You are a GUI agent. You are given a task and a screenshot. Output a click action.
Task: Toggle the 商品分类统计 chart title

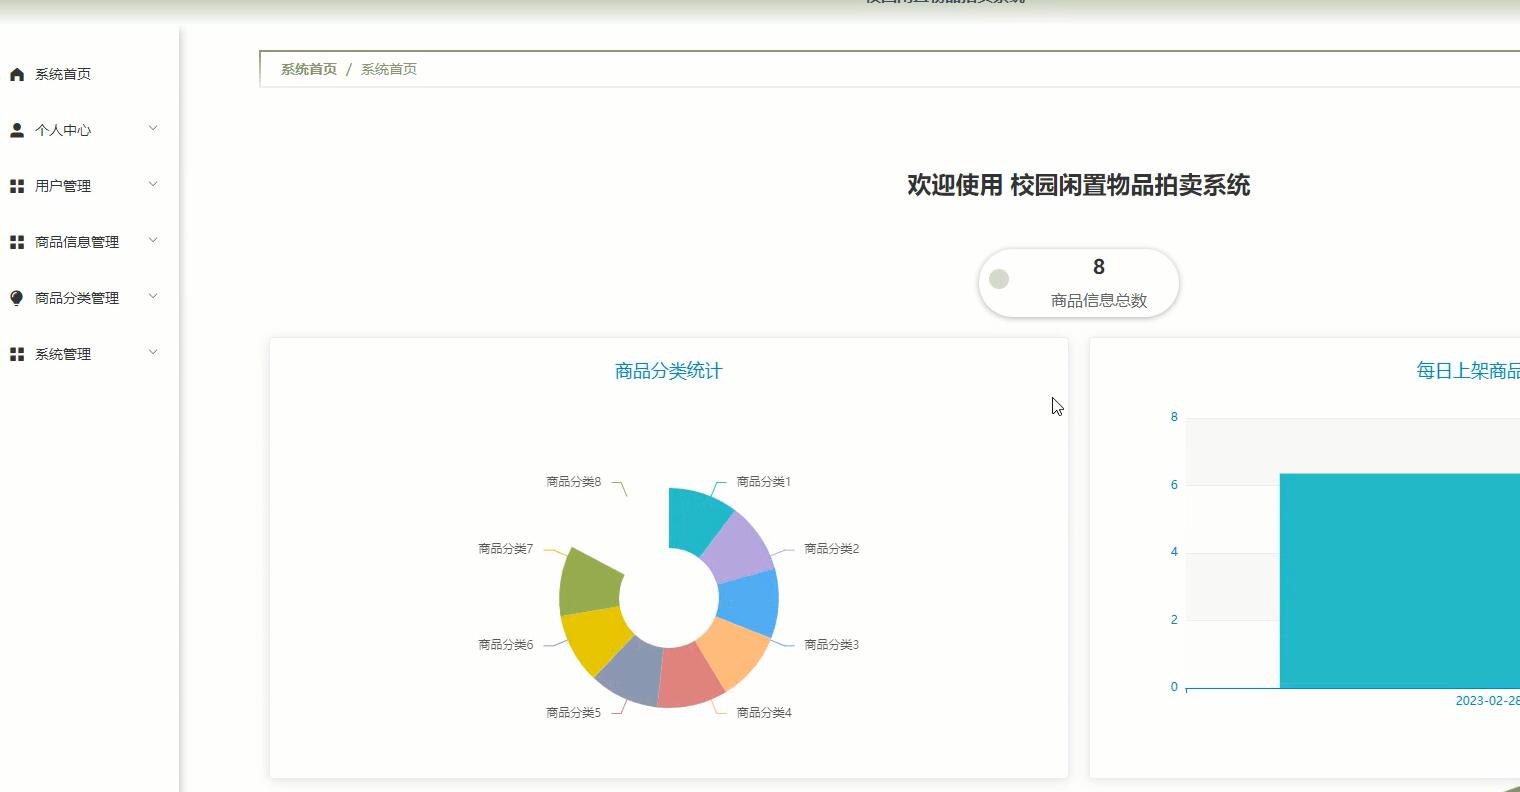667,370
